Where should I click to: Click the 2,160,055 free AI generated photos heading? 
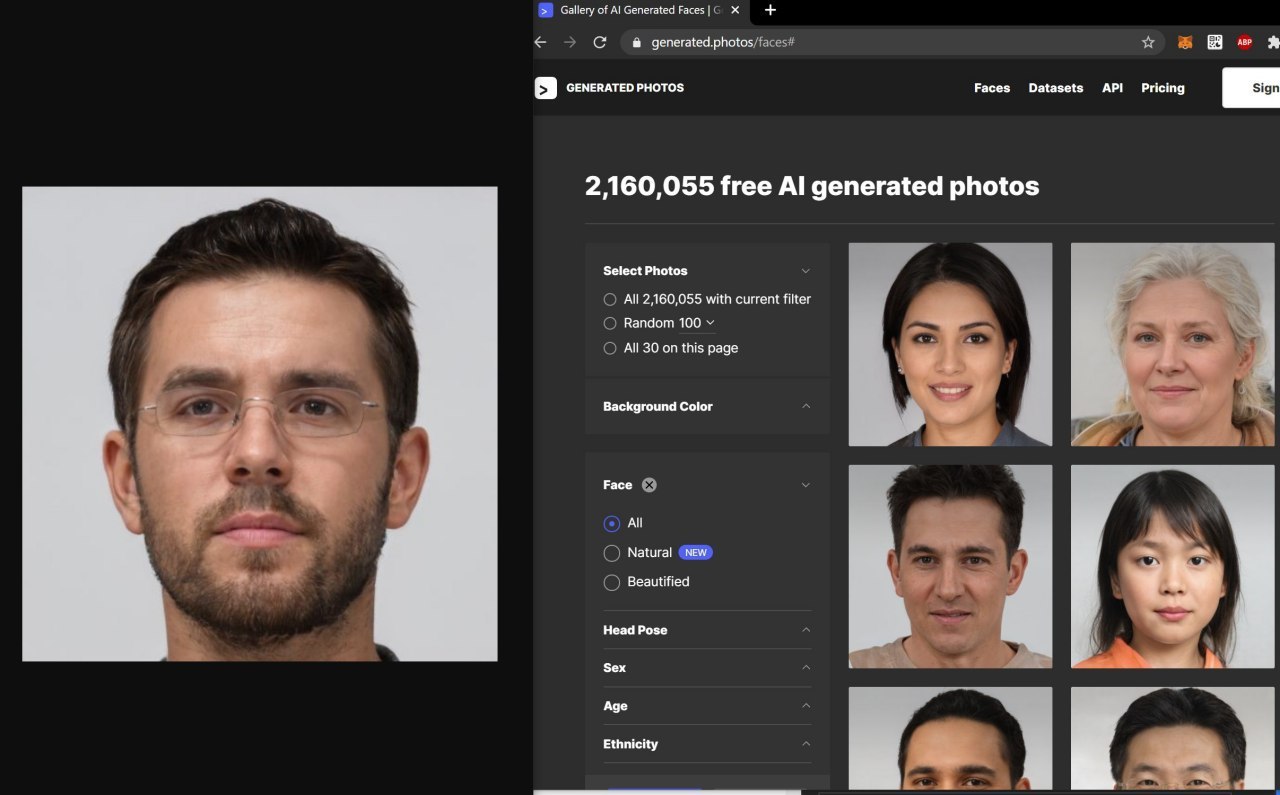812,186
